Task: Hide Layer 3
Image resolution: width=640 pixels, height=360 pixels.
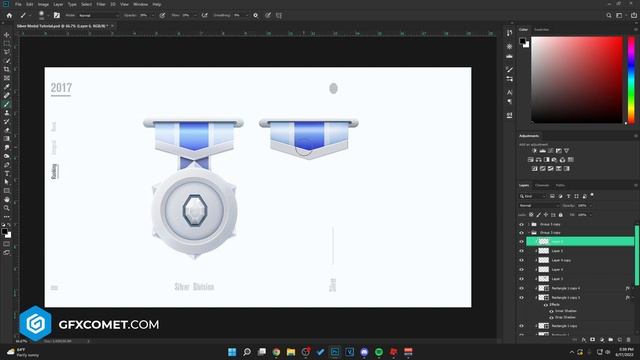Action: click(521, 279)
